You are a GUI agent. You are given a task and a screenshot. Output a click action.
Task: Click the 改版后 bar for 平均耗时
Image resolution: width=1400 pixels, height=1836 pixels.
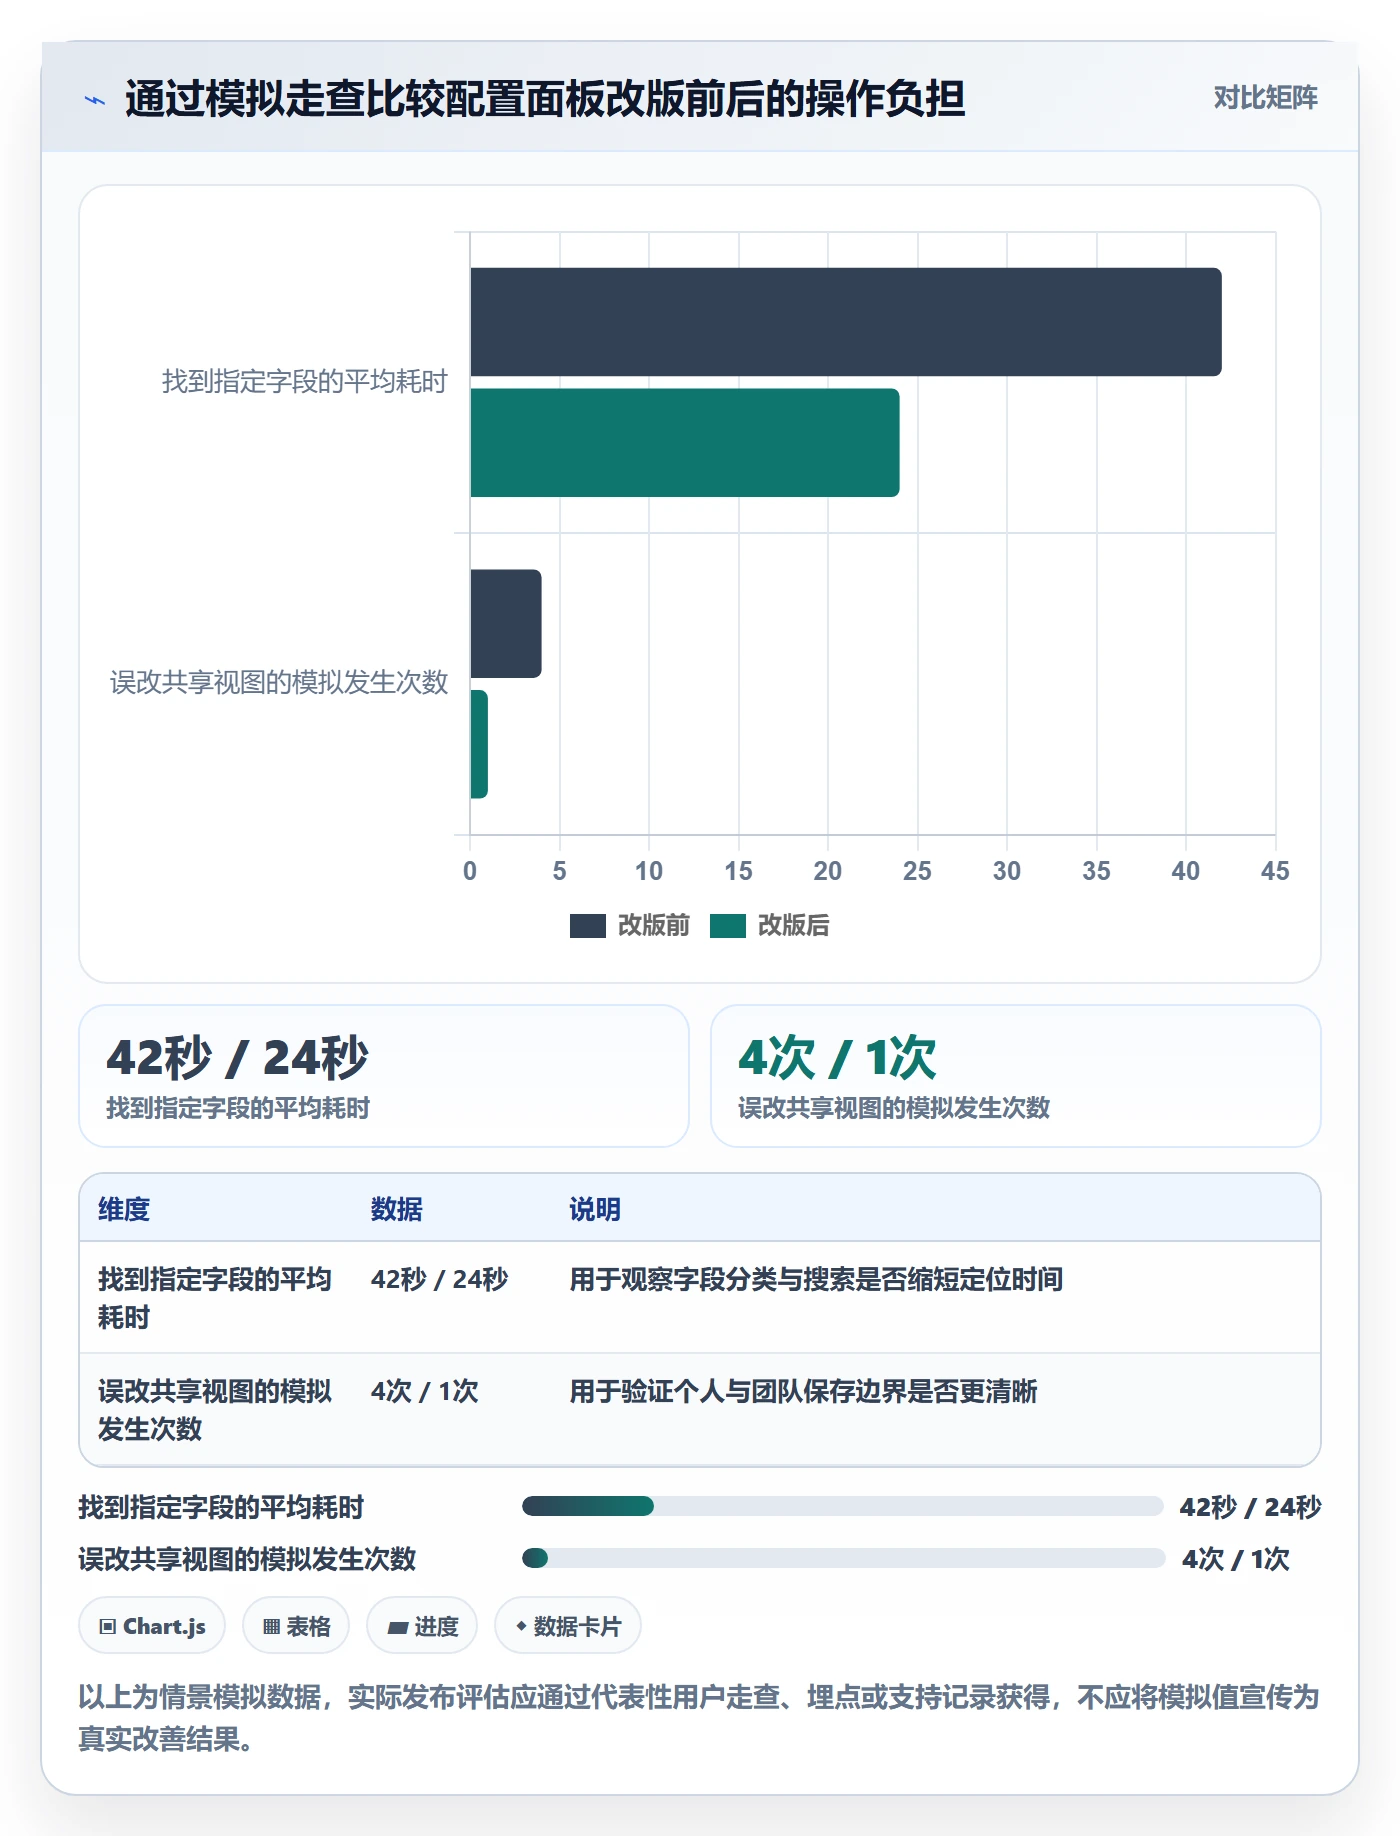click(685, 443)
